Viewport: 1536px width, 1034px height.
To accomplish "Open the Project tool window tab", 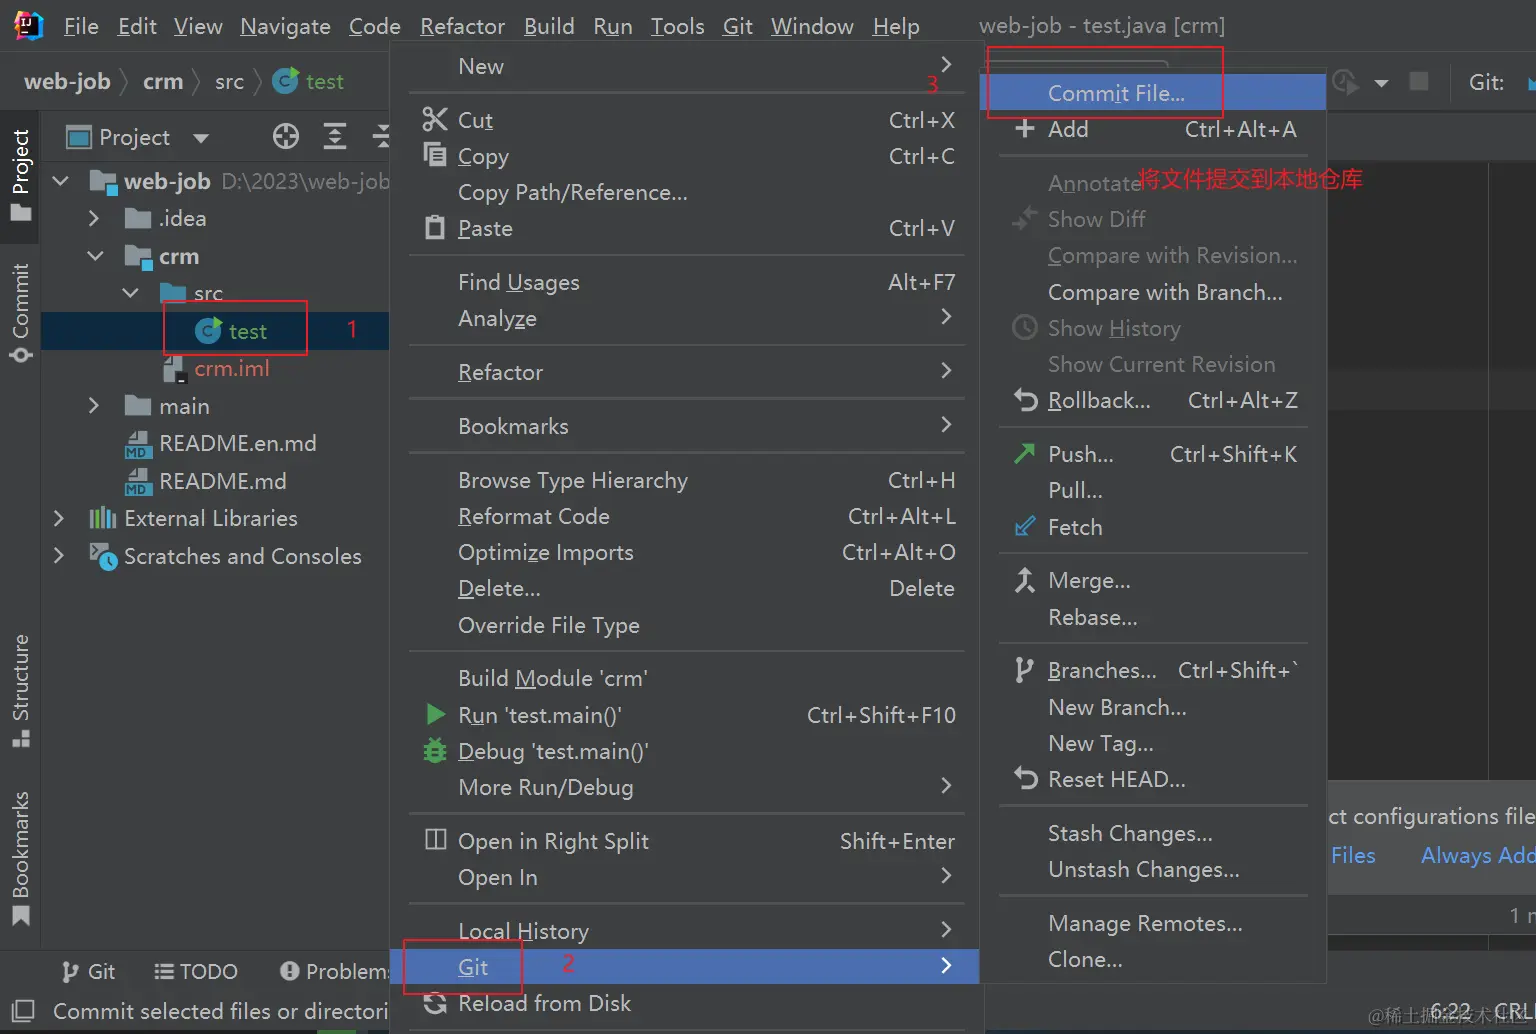I will coord(20,176).
